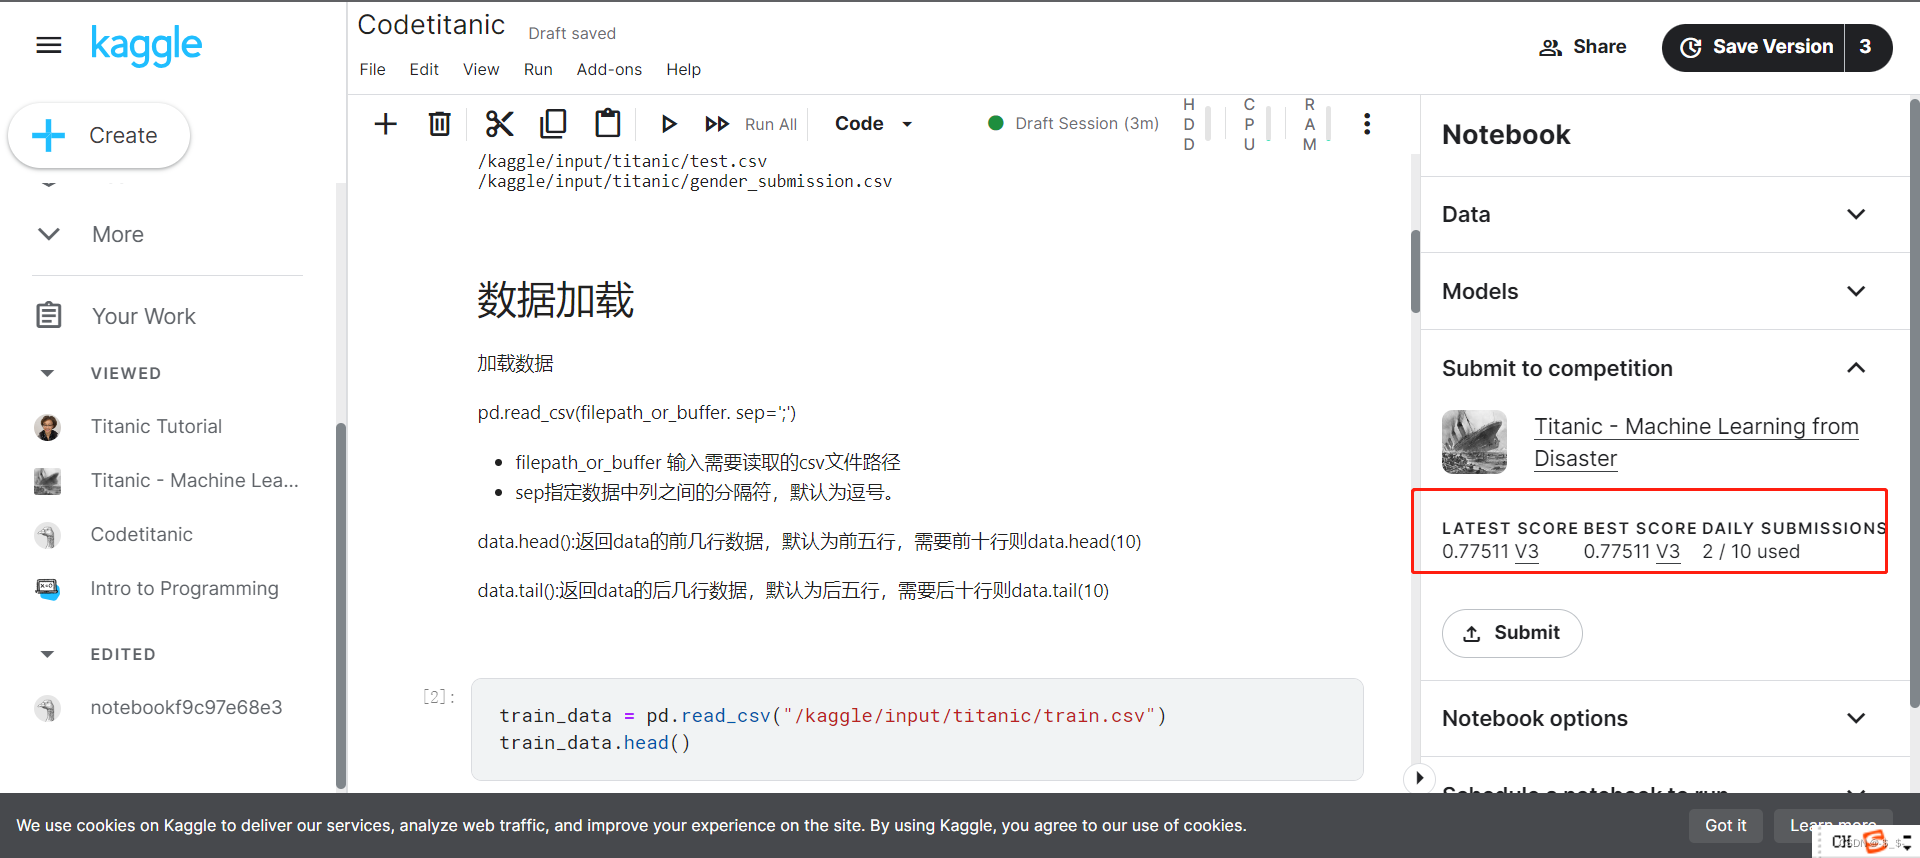Collapse the right sidebar with arrow
Screen dimensions: 1920x858
click(x=1419, y=778)
